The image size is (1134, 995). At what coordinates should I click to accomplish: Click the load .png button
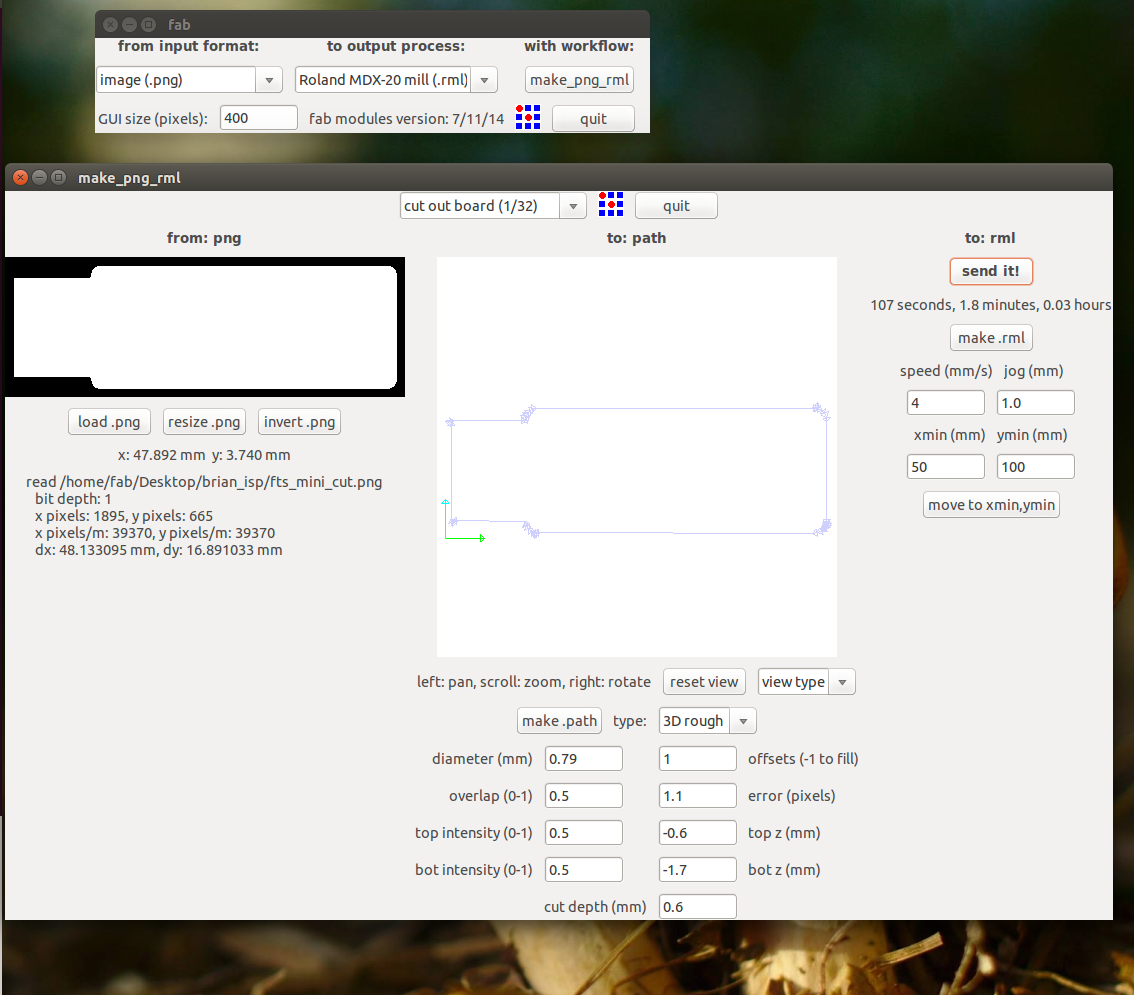[109, 422]
